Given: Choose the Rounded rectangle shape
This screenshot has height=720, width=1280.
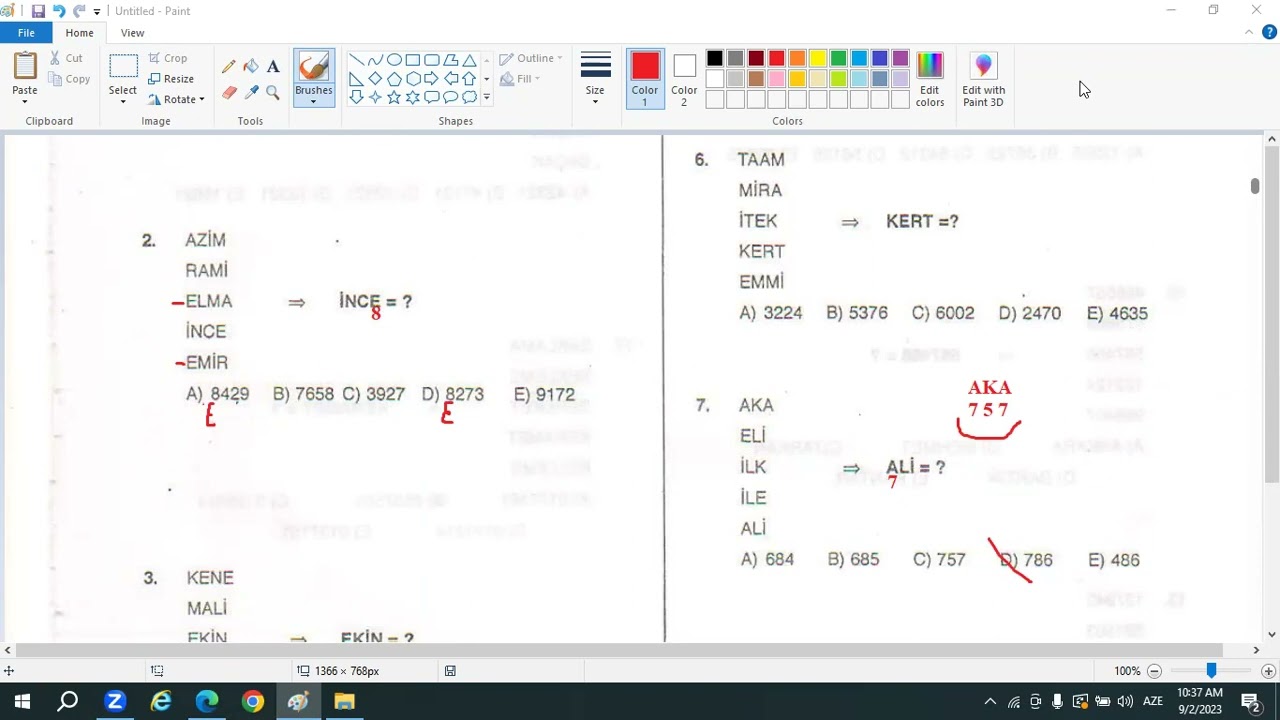Looking at the screenshot, I should [432, 60].
